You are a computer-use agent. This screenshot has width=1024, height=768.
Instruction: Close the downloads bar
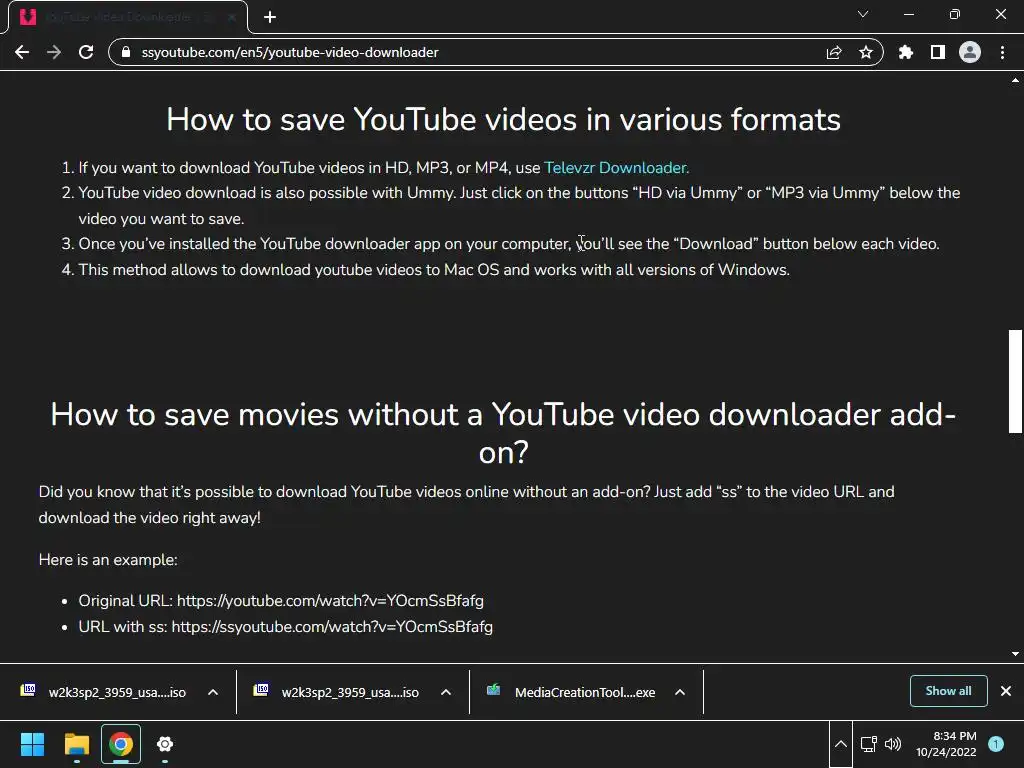1006,691
